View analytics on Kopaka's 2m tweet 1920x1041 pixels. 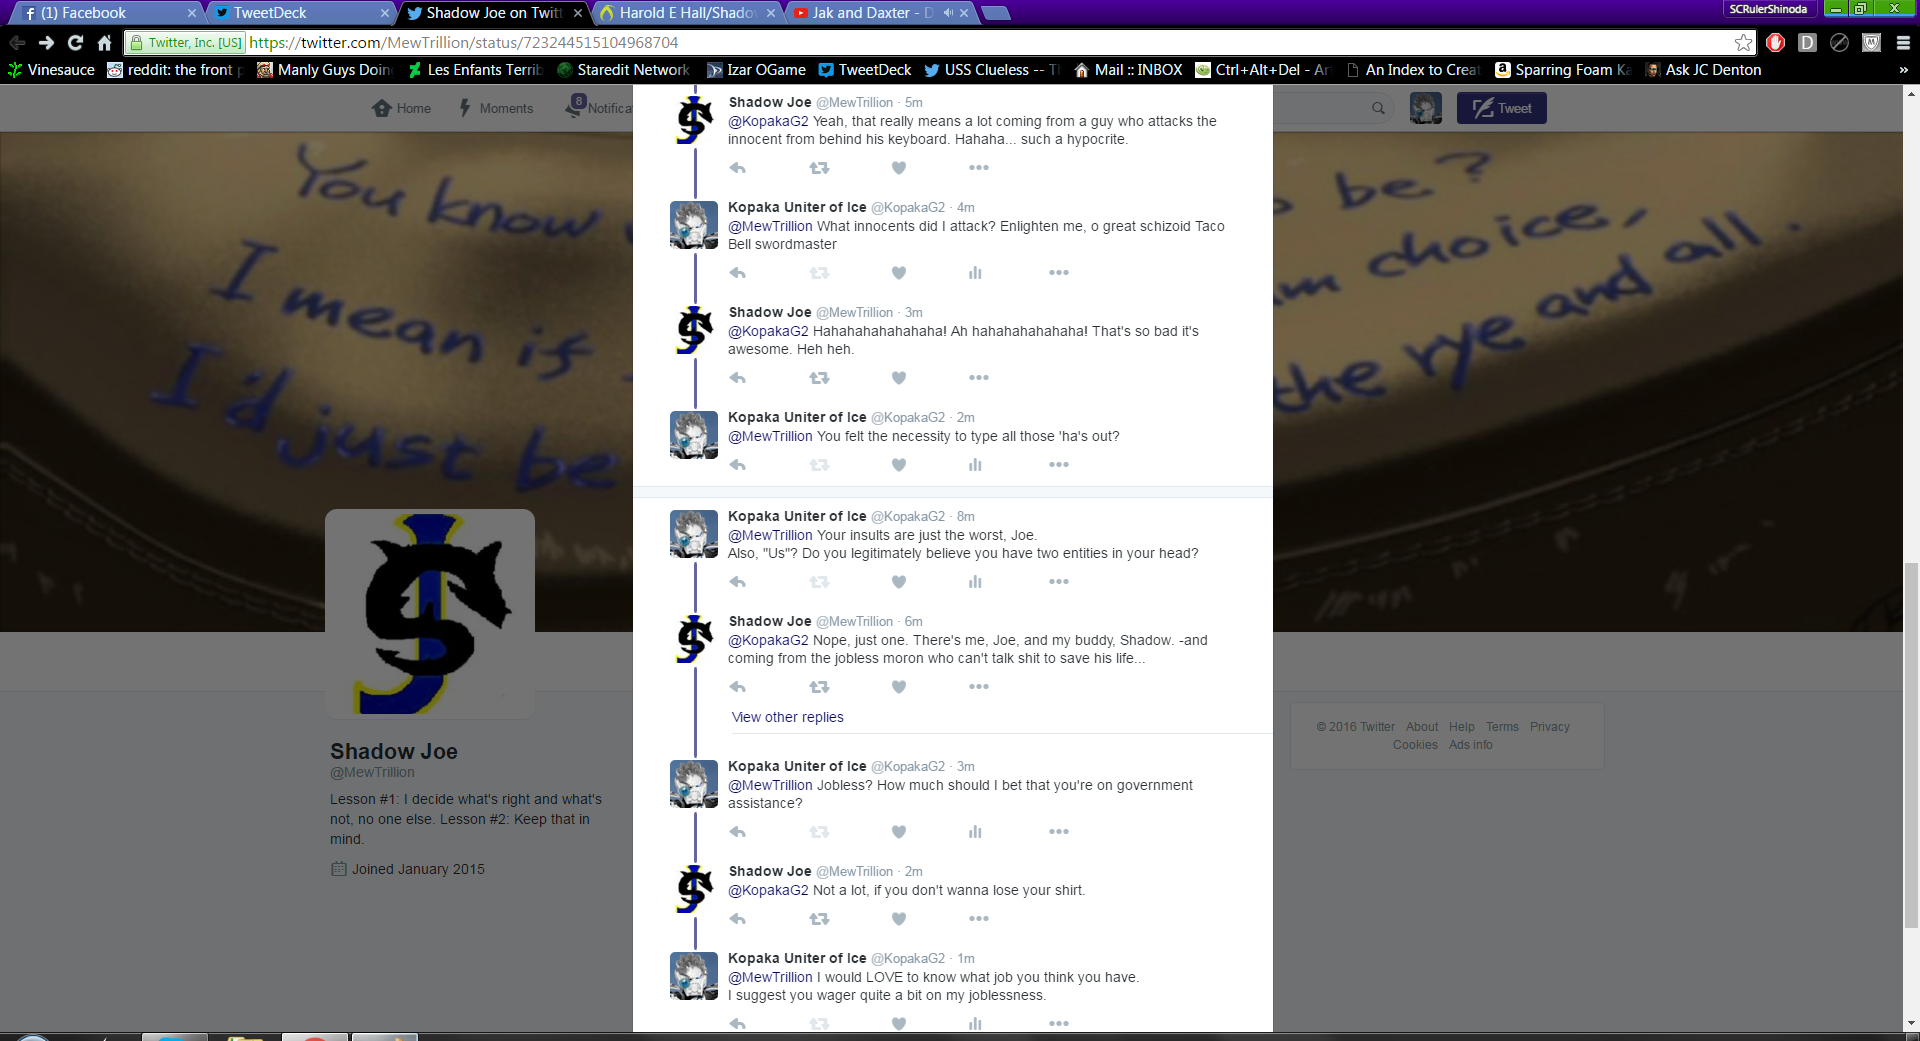(975, 465)
